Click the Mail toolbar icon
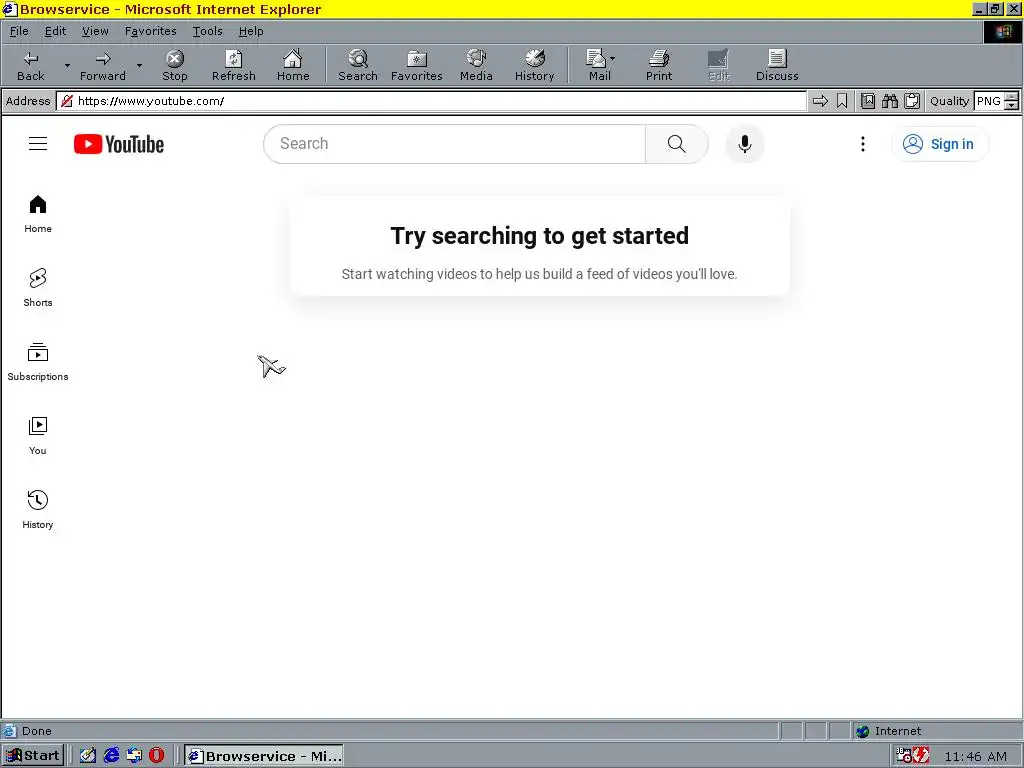This screenshot has width=1024, height=768. click(x=597, y=65)
